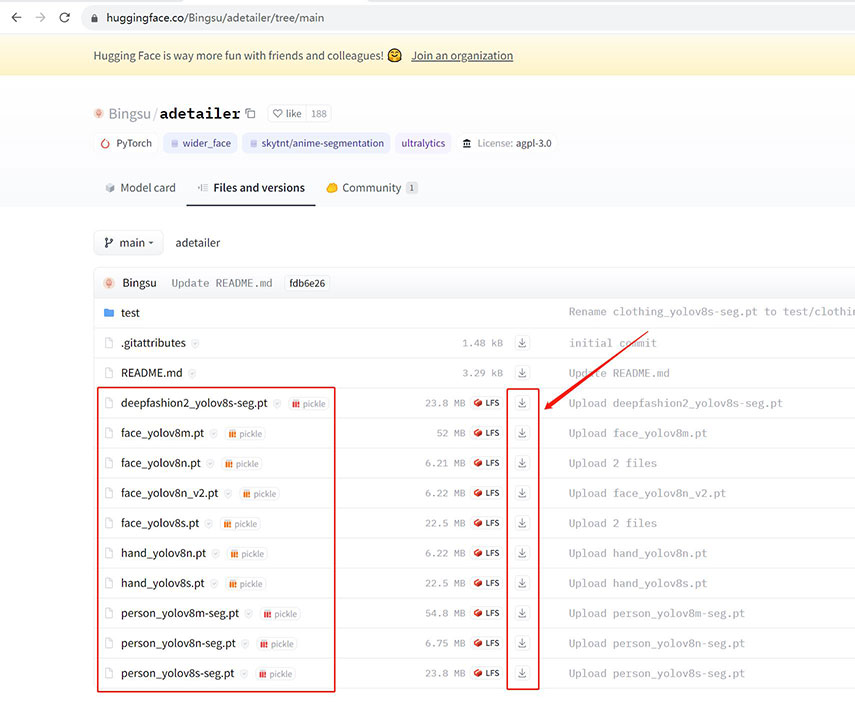Click the browser reload page icon
This screenshot has height=707, width=855.
point(65,18)
